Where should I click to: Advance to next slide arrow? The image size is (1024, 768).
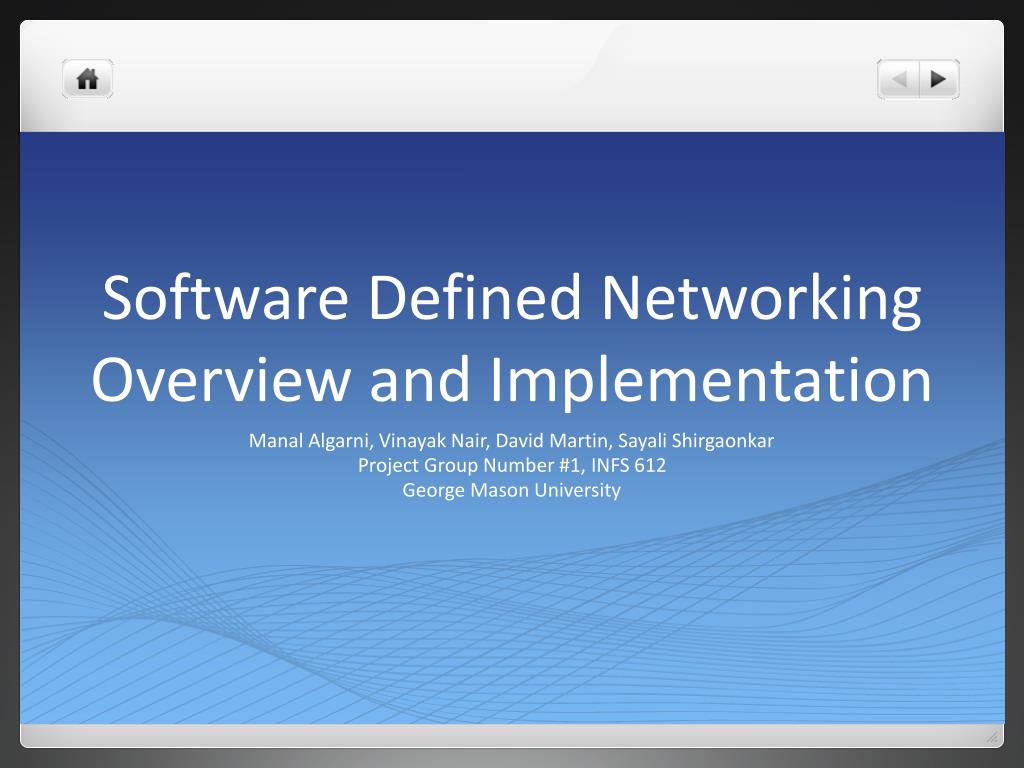coord(939,79)
